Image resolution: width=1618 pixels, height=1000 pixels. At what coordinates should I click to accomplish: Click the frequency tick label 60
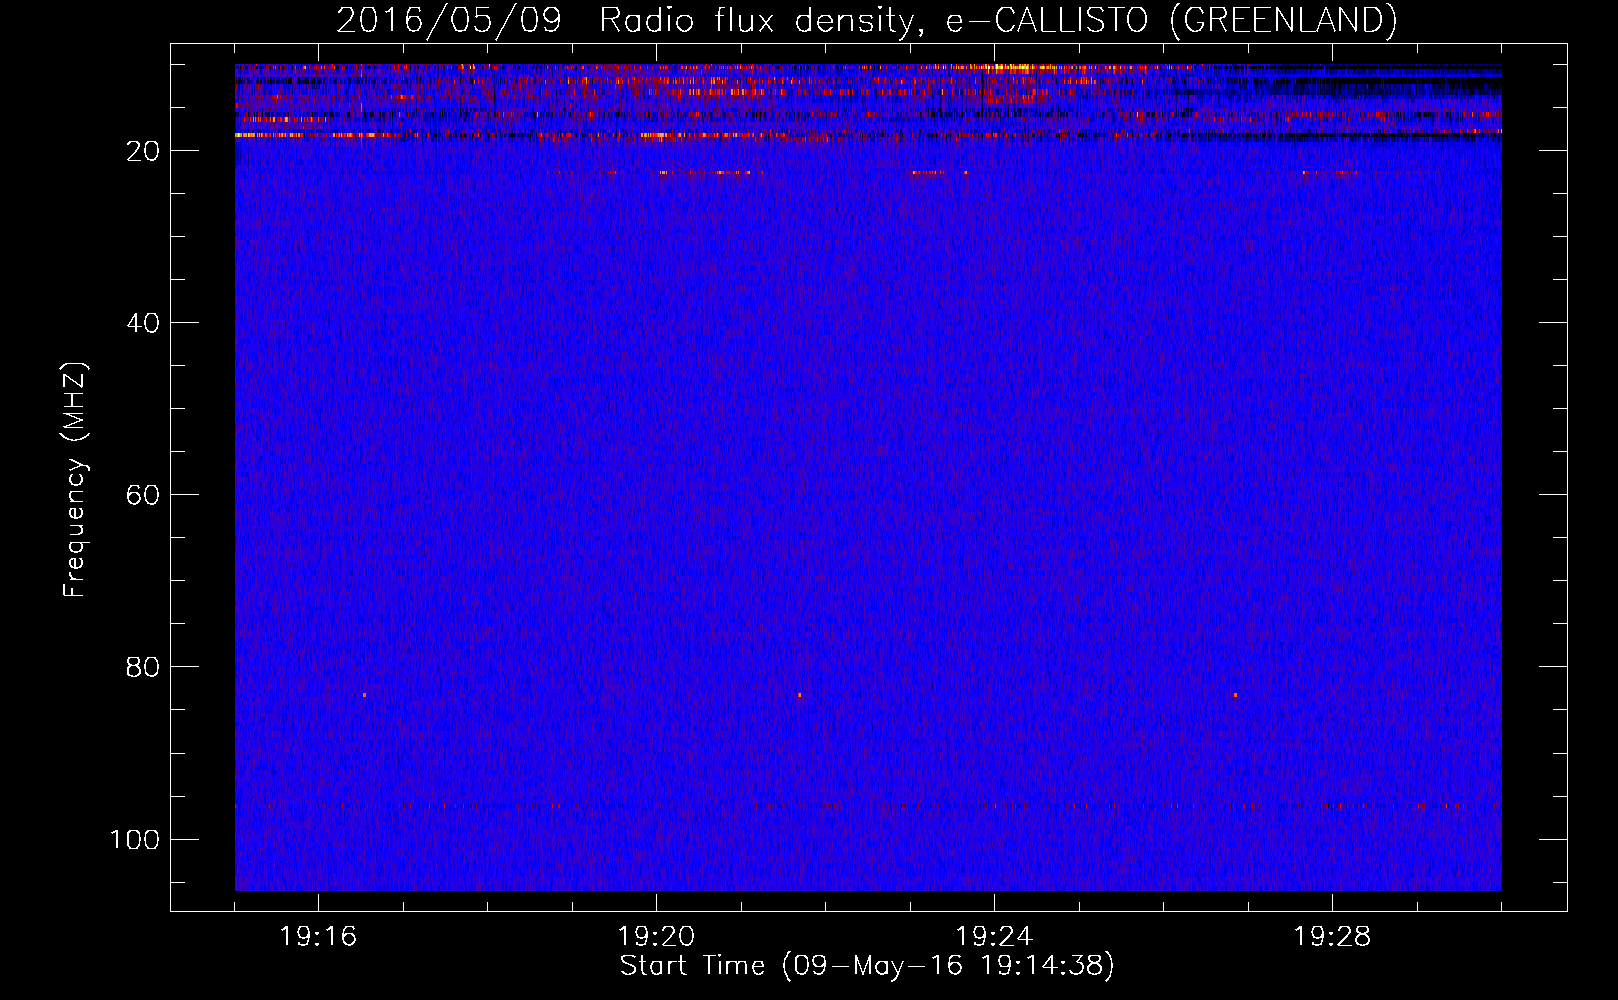point(143,496)
